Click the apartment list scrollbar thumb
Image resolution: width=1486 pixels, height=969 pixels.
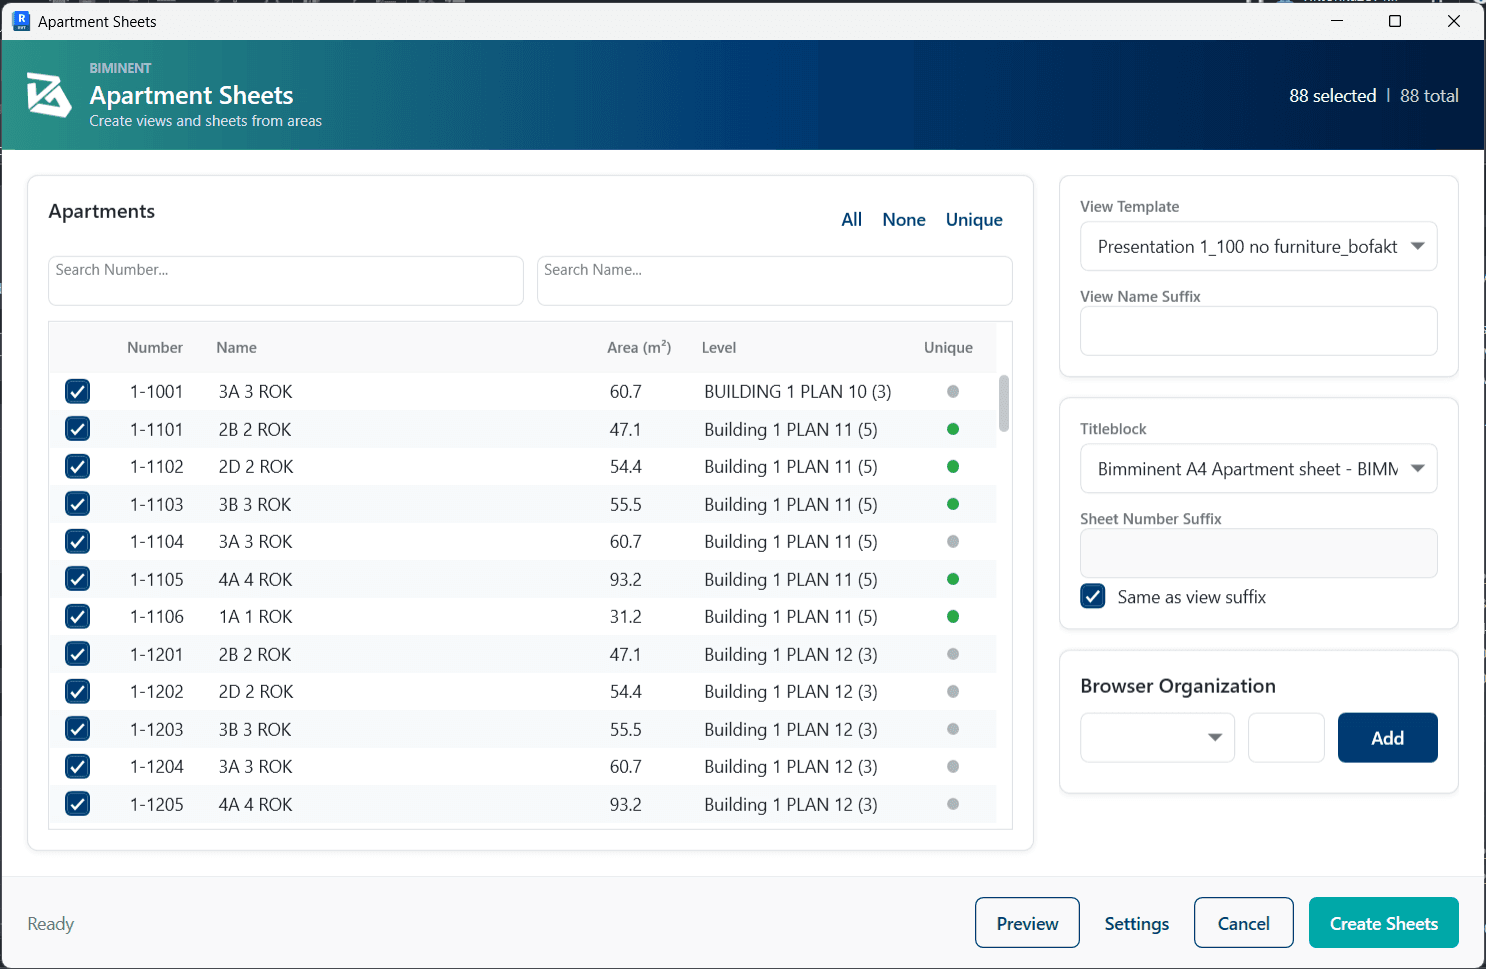coord(1003,403)
